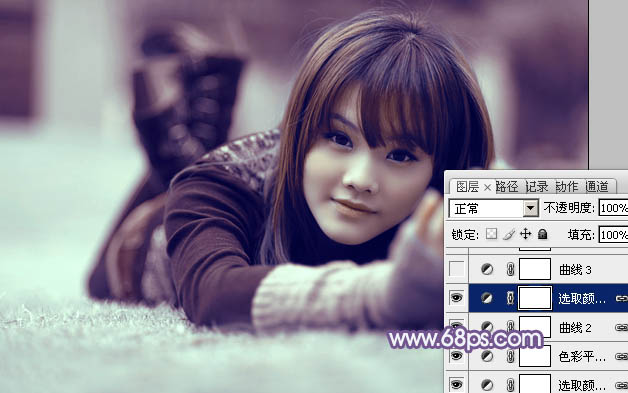Click adjustment icon of unselected 选取颜... layer
The image size is (628, 393).
pos(487,385)
